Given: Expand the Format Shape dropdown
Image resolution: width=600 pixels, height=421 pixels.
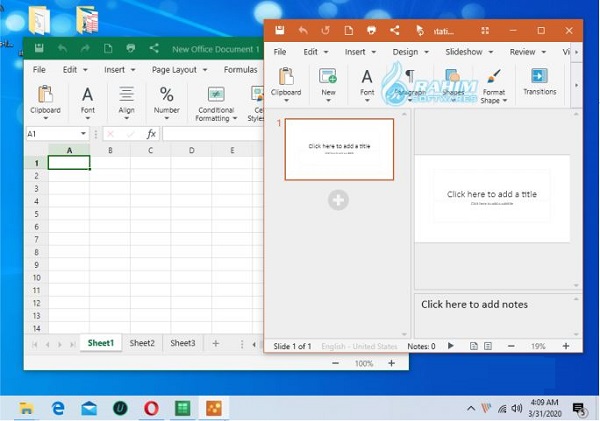Looking at the screenshot, I should coord(492,100).
